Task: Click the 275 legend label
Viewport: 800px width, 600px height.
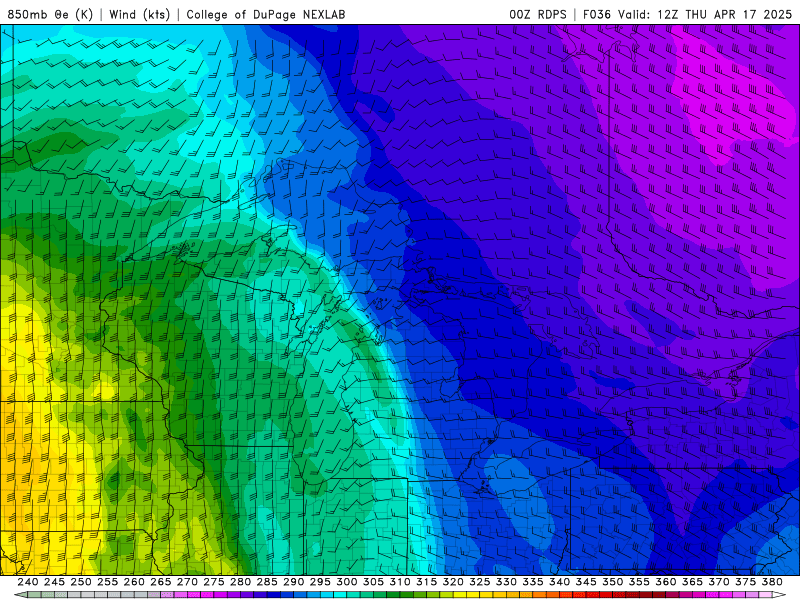Action: click(213, 582)
